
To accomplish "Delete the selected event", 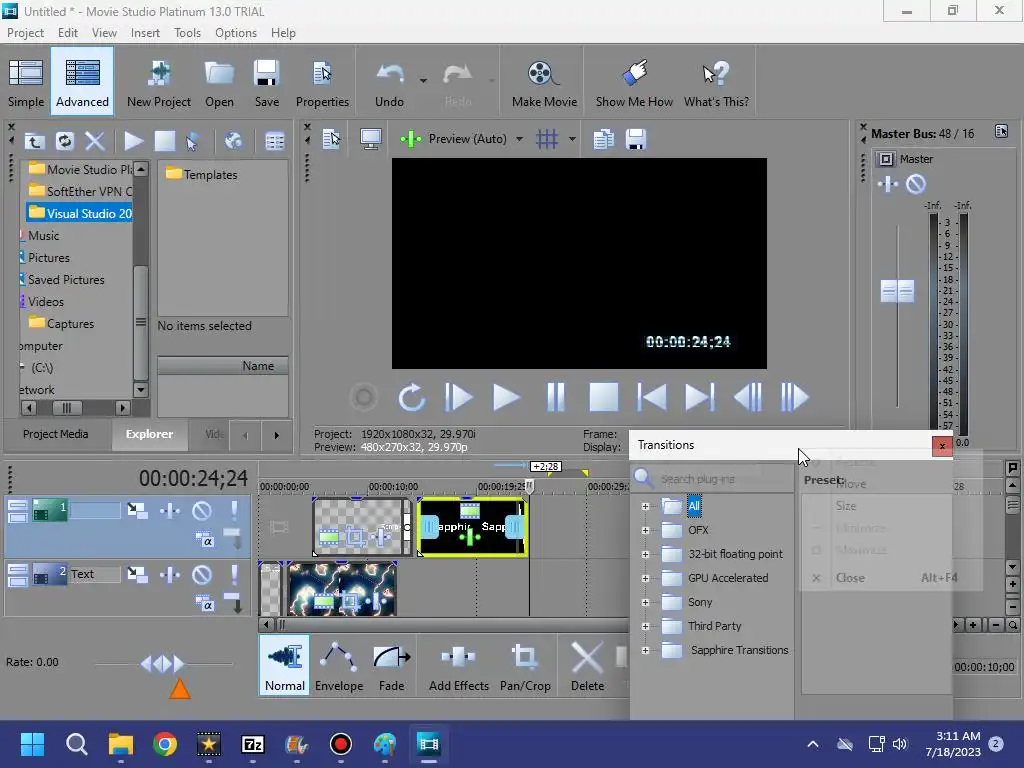I will pos(587,665).
